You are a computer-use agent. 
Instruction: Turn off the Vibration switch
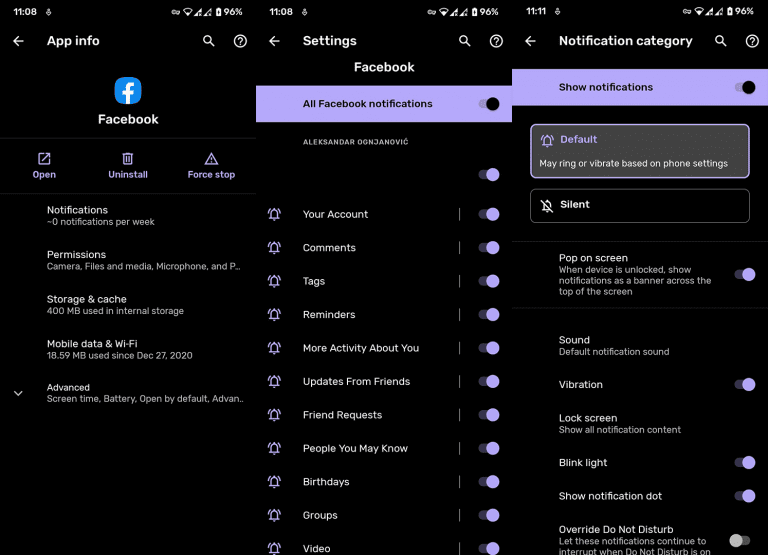(x=745, y=385)
